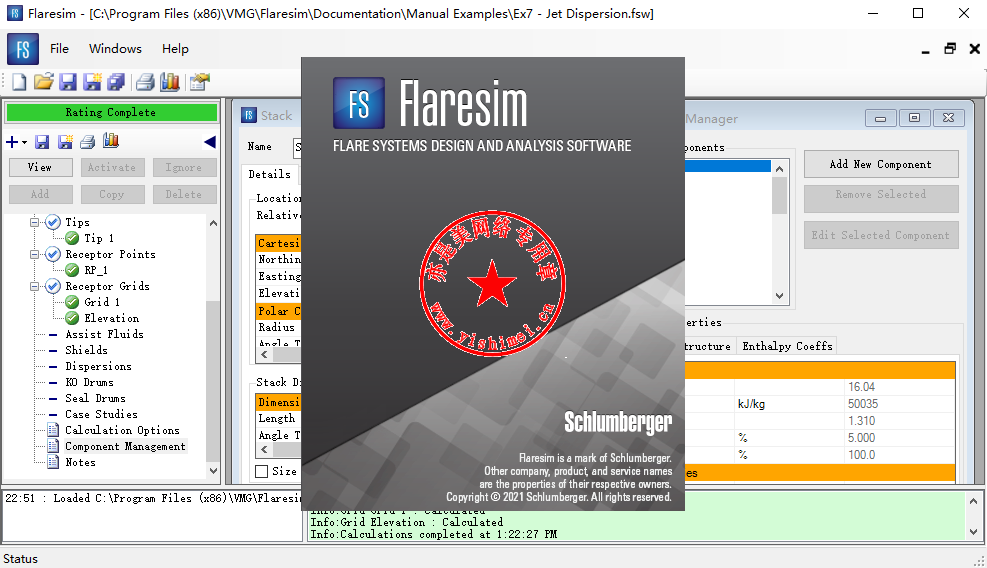The width and height of the screenshot is (987, 568).
Task: Open the Help menu
Action: point(175,48)
